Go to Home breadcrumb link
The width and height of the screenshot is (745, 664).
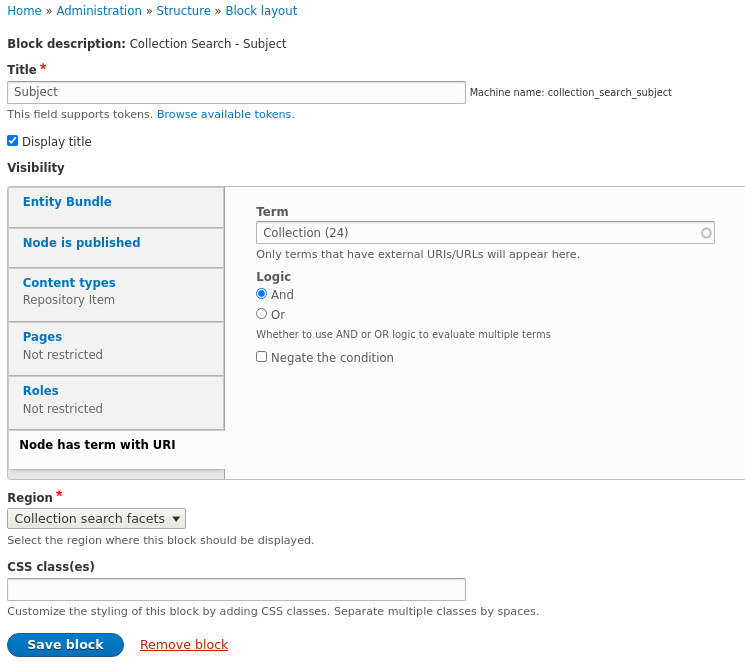pyautogui.click(x=24, y=11)
